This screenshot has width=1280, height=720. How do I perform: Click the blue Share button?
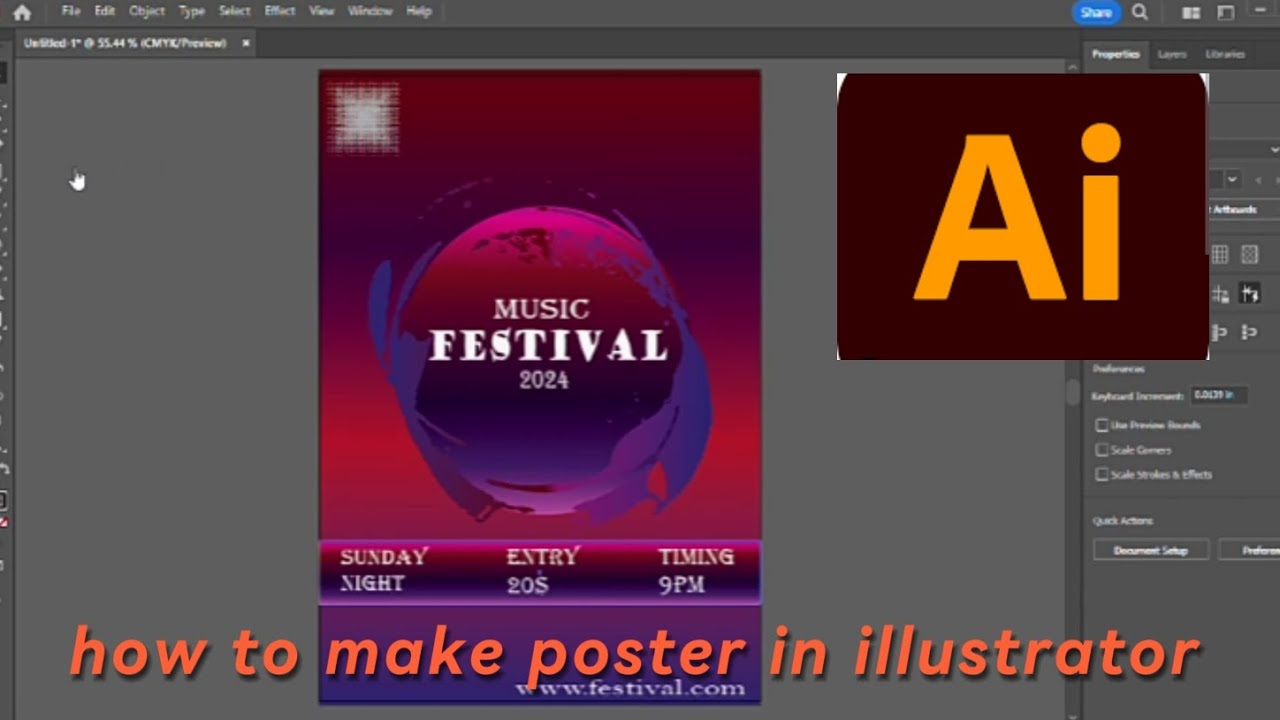pos(1096,12)
